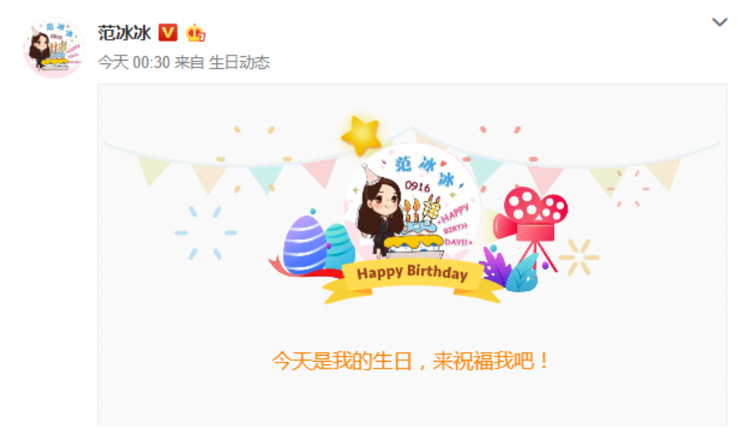Screen dimensions: 750x444
Task: Click the gold star on the banner
Action: click(x=361, y=135)
